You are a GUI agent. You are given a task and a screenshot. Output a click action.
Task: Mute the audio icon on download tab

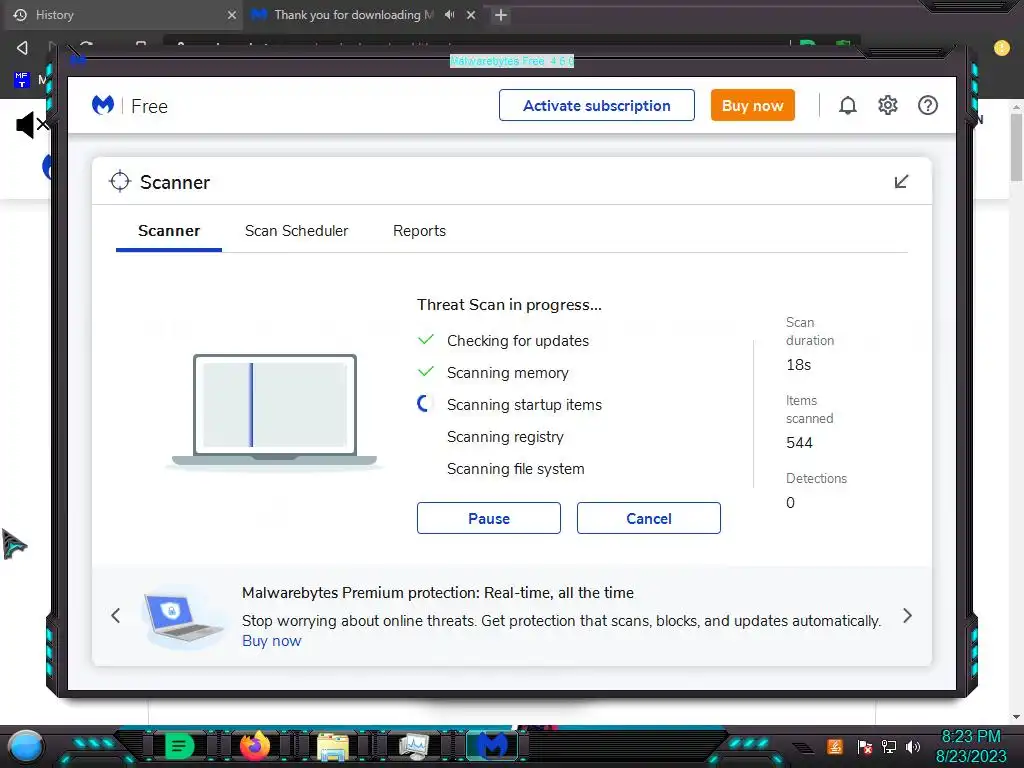click(449, 15)
